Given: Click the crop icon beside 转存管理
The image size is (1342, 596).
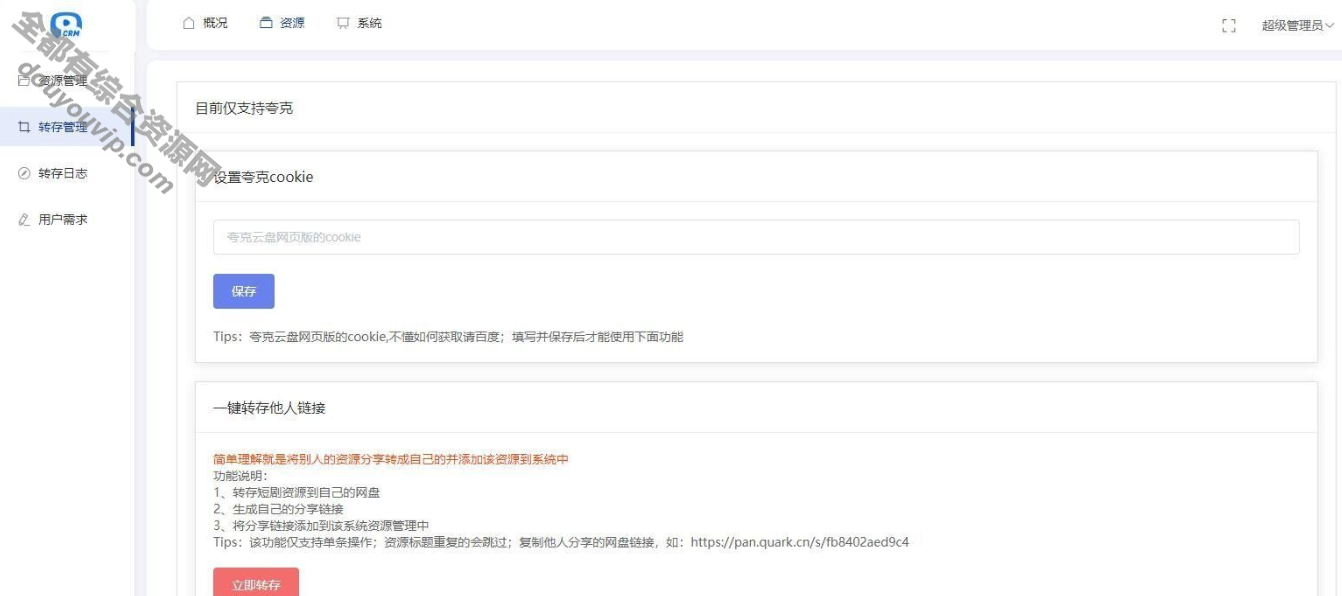Looking at the screenshot, I should 24,127.
